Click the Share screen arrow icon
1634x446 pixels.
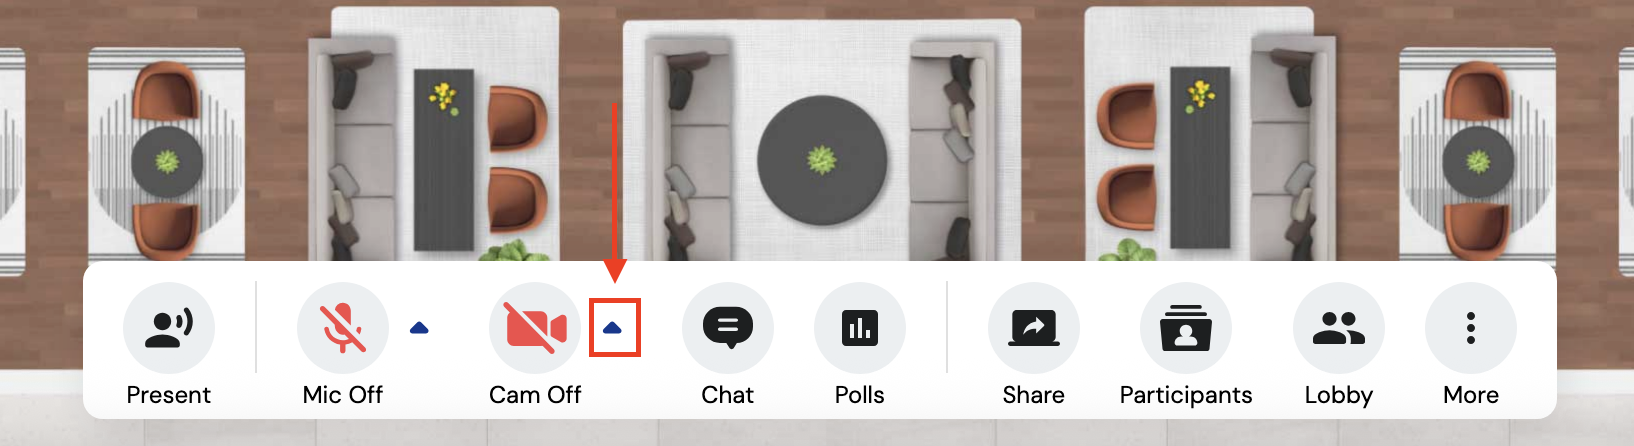1034,328
